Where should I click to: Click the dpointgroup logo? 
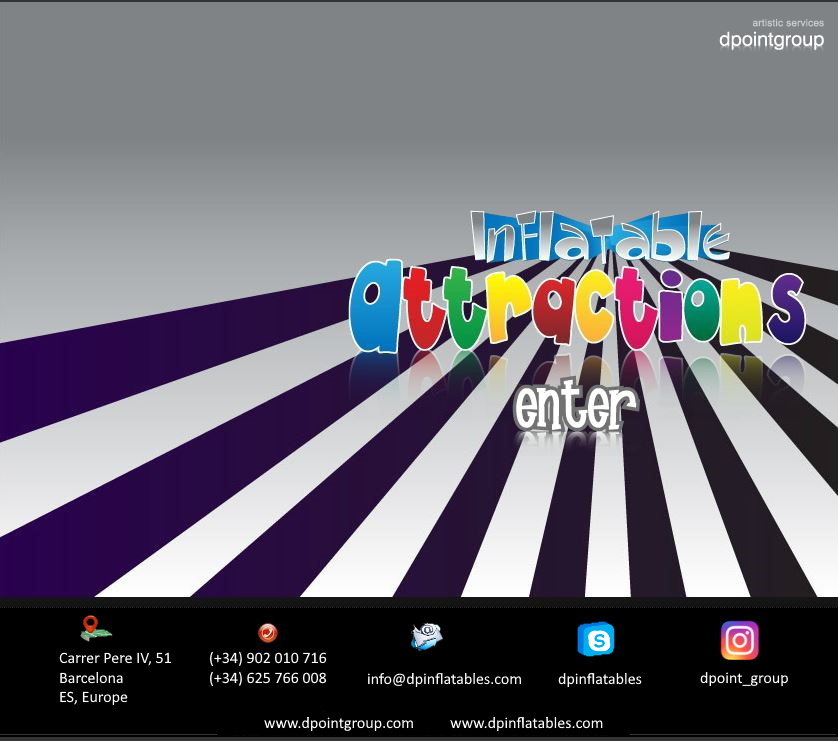tap(771, 41)
